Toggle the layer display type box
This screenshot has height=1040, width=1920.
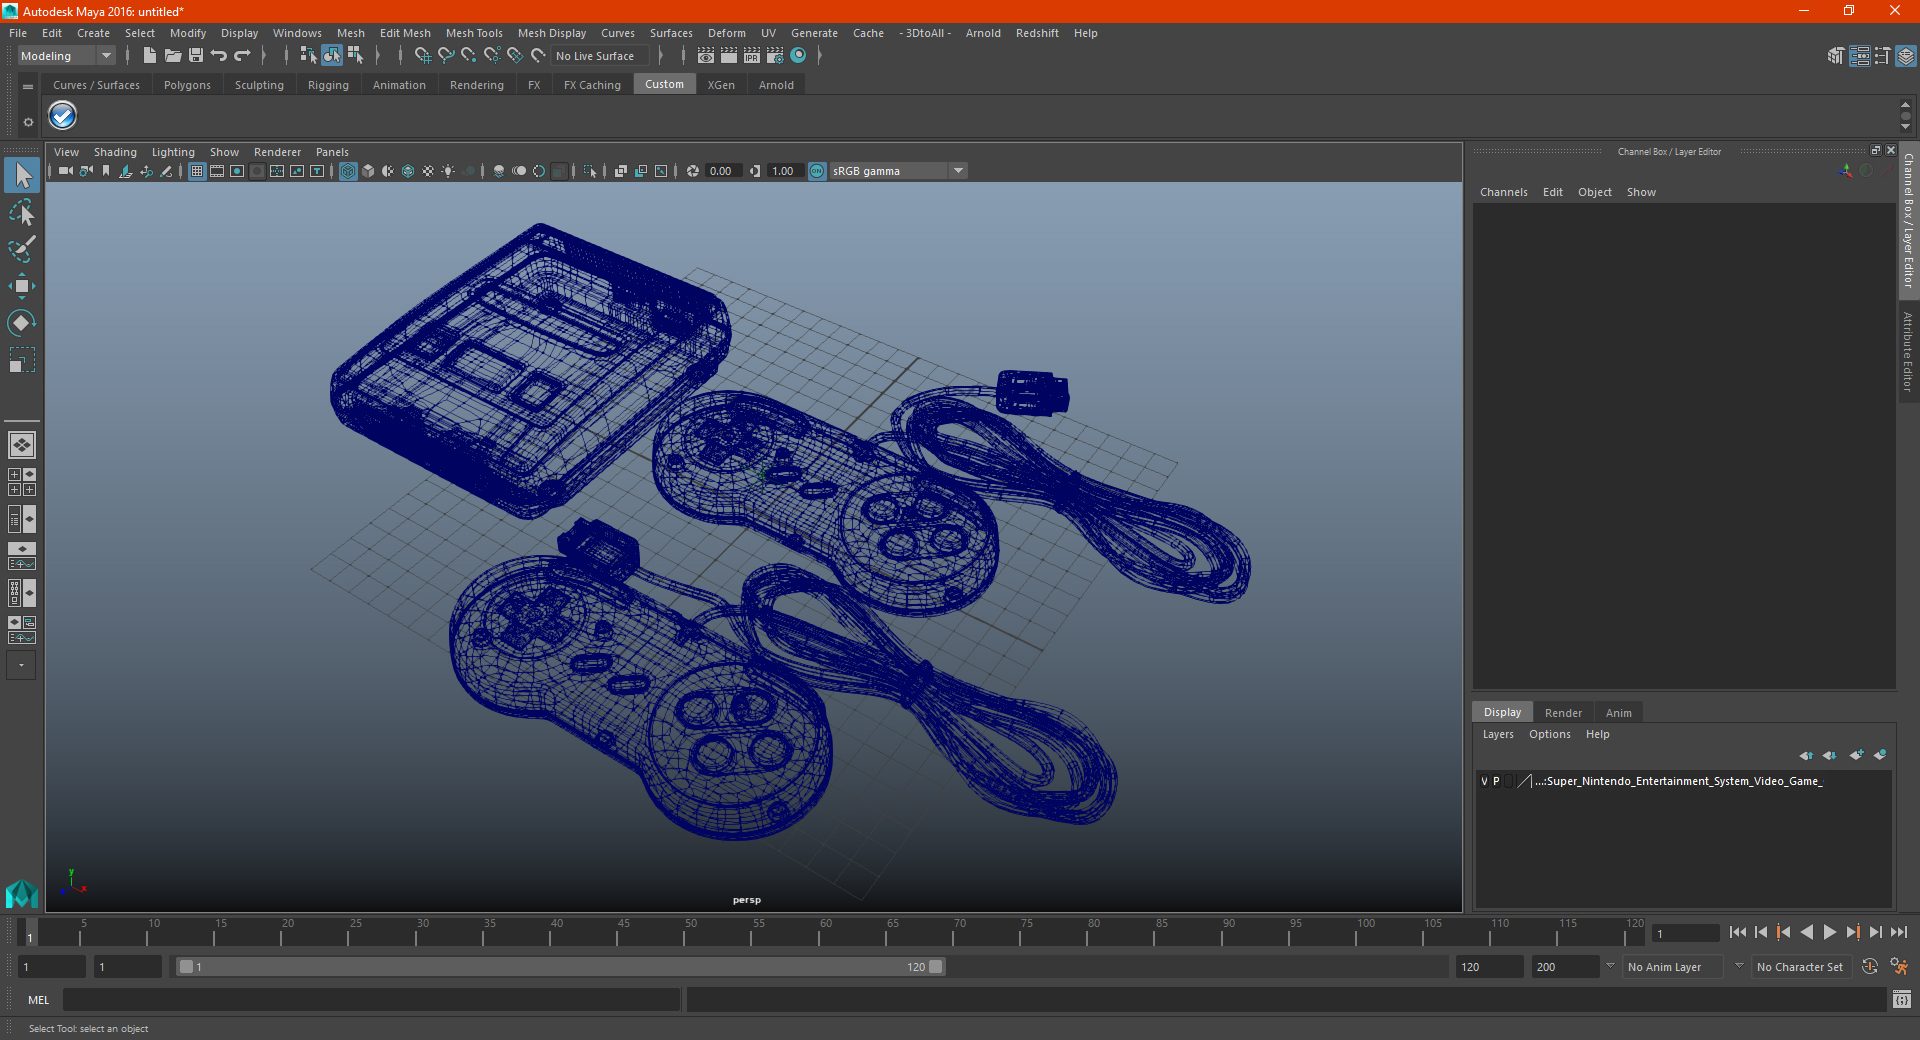click(1509, 781)
